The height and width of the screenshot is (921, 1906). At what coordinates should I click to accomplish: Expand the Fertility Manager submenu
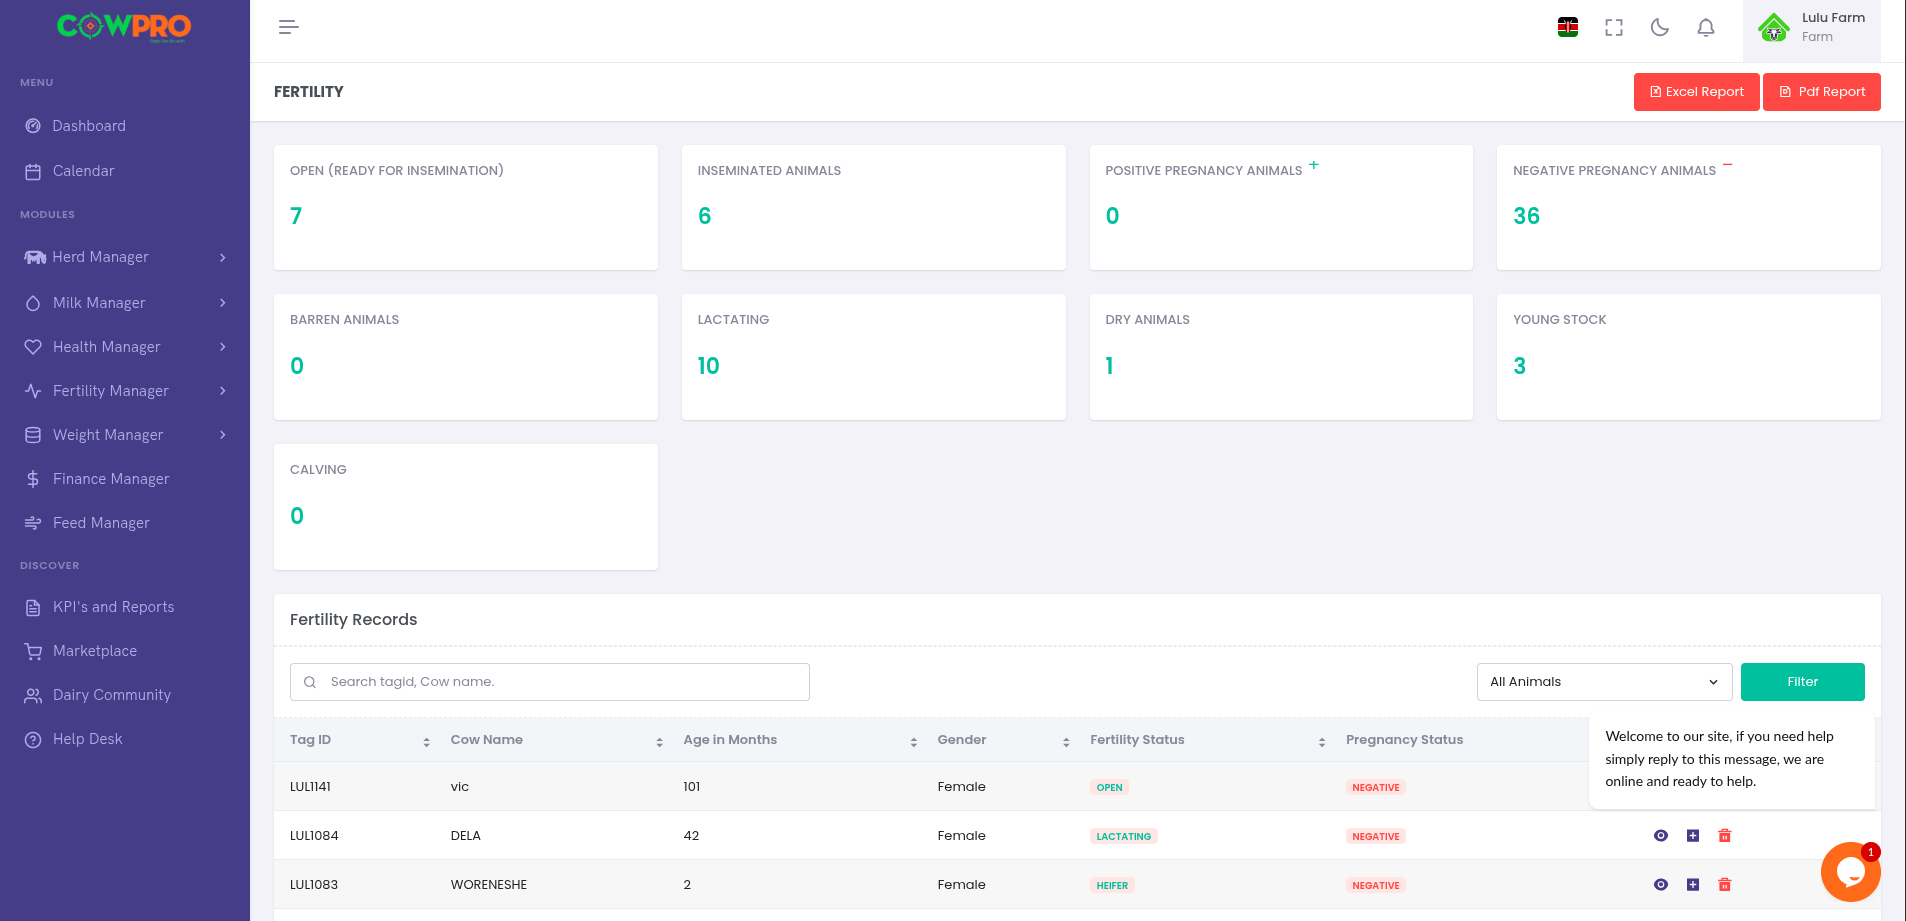[x=125, y=391]
